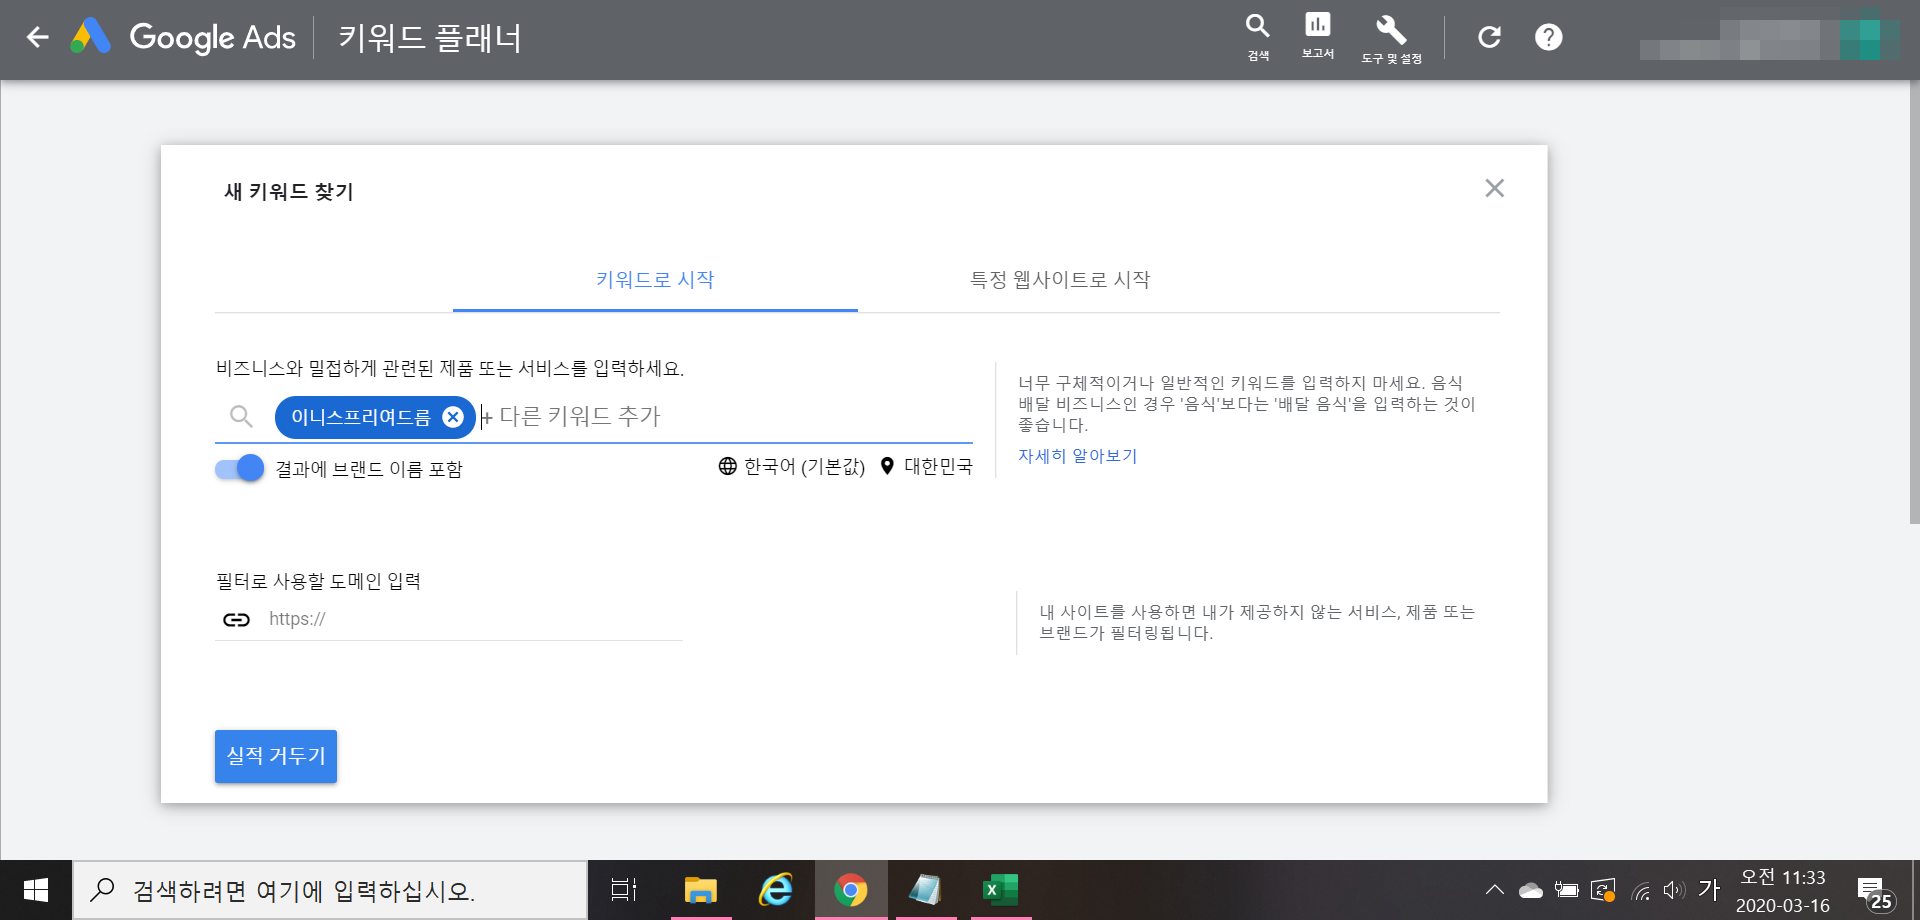
Task: Open the Wi-Fi network tray icon
Action: click(x=1640, y=890)
